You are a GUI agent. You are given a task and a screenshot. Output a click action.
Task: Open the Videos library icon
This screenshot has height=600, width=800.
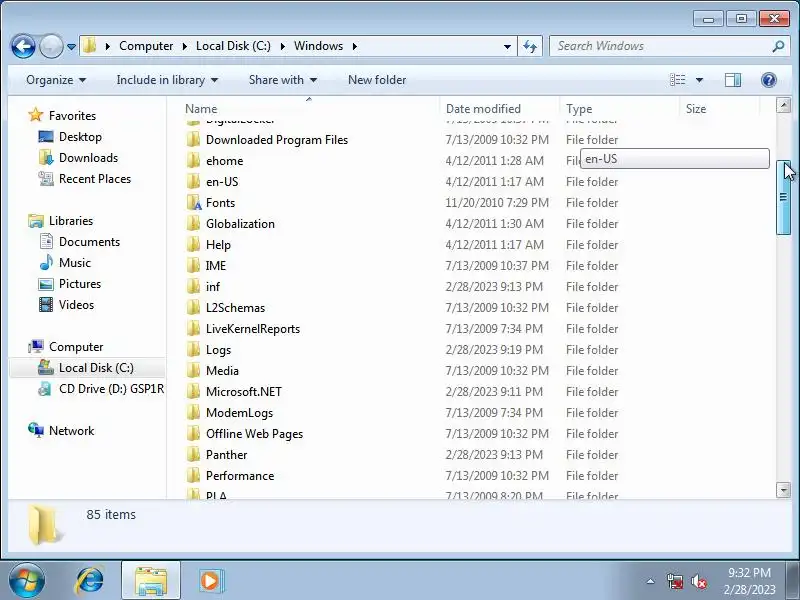46,305
